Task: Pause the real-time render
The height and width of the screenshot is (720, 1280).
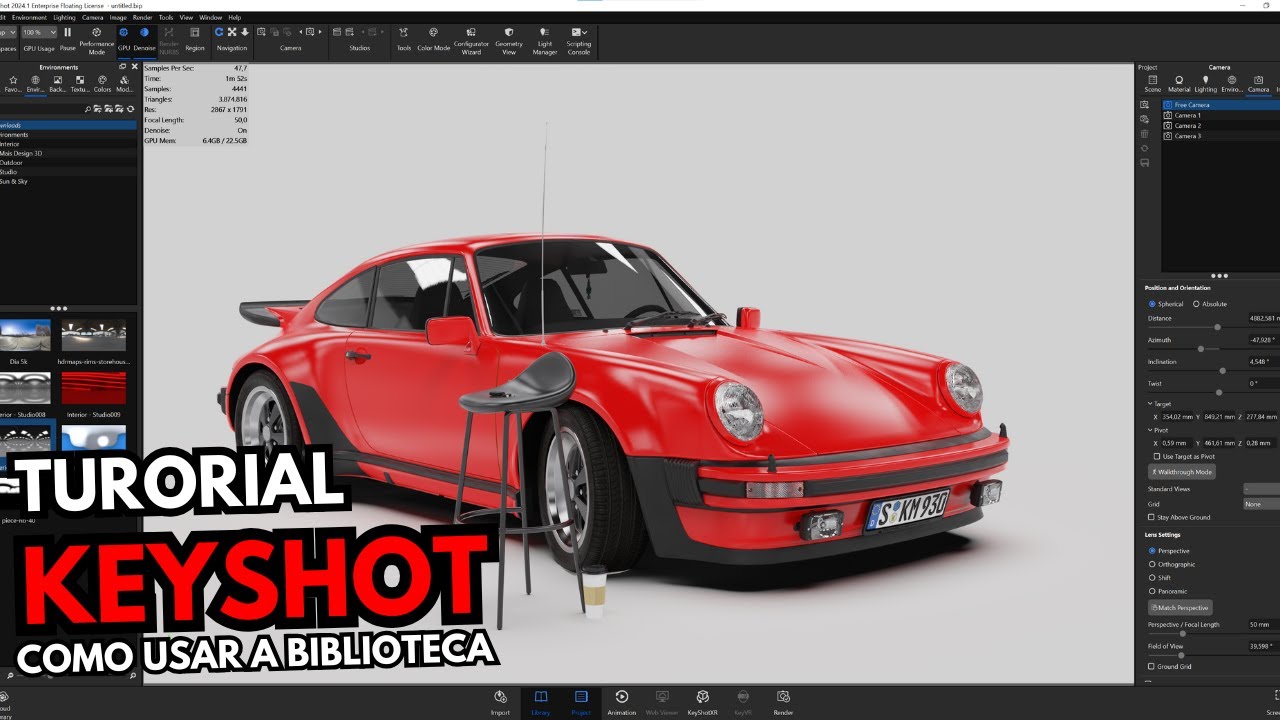Action: (67, 38)
